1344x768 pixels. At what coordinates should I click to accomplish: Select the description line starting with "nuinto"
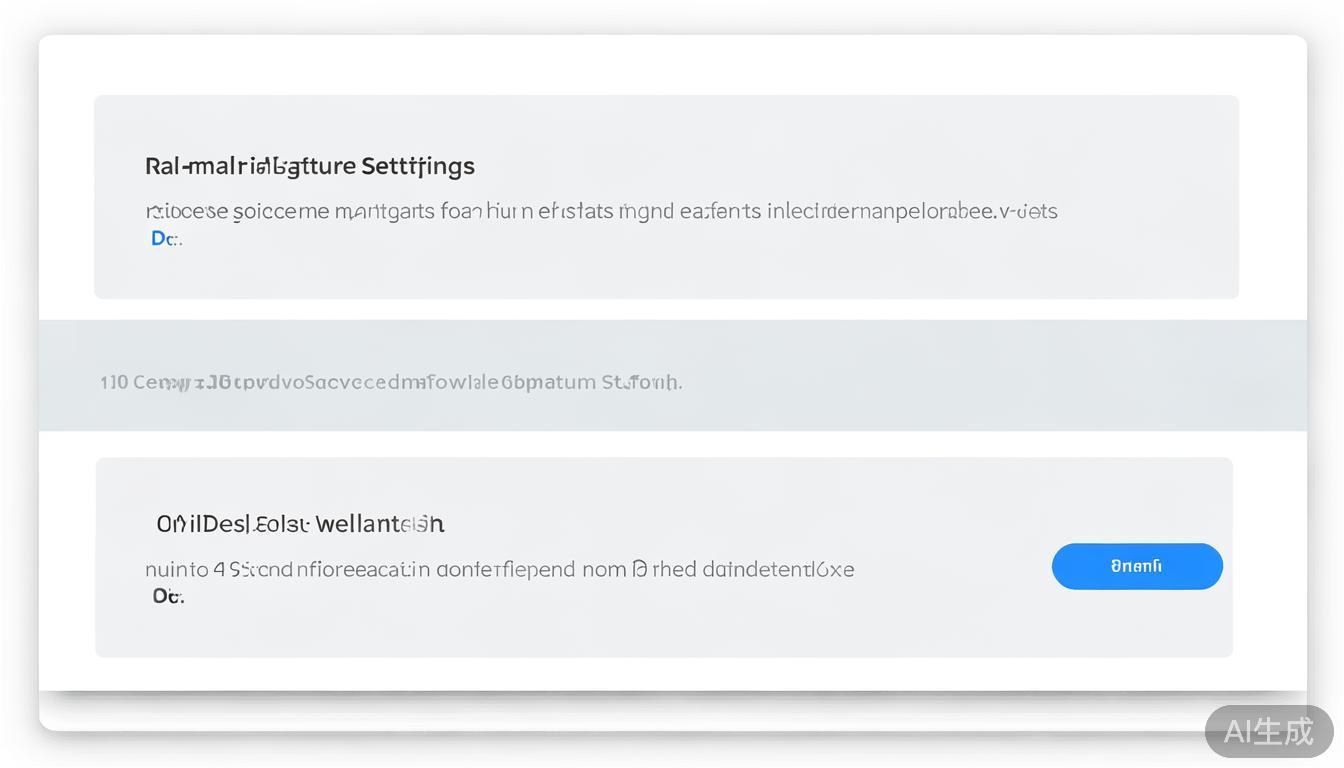click(499, 570)
